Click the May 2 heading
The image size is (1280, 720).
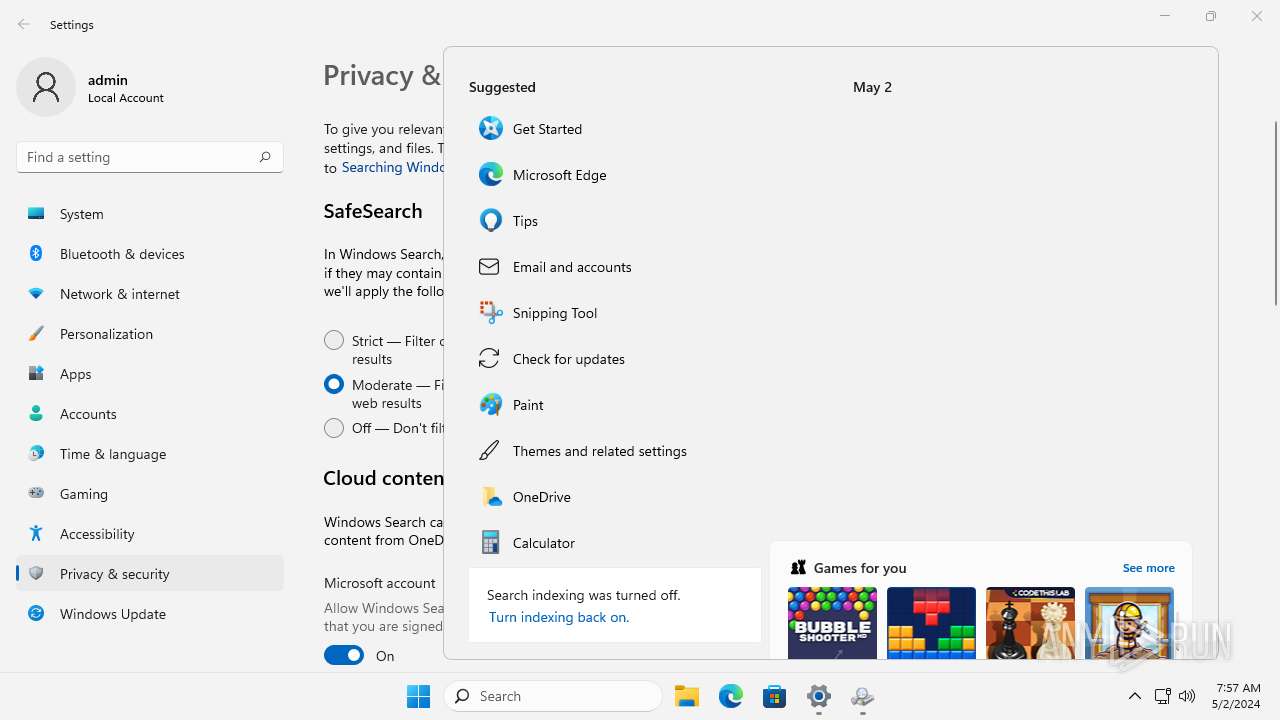click(x=872, y=87)
